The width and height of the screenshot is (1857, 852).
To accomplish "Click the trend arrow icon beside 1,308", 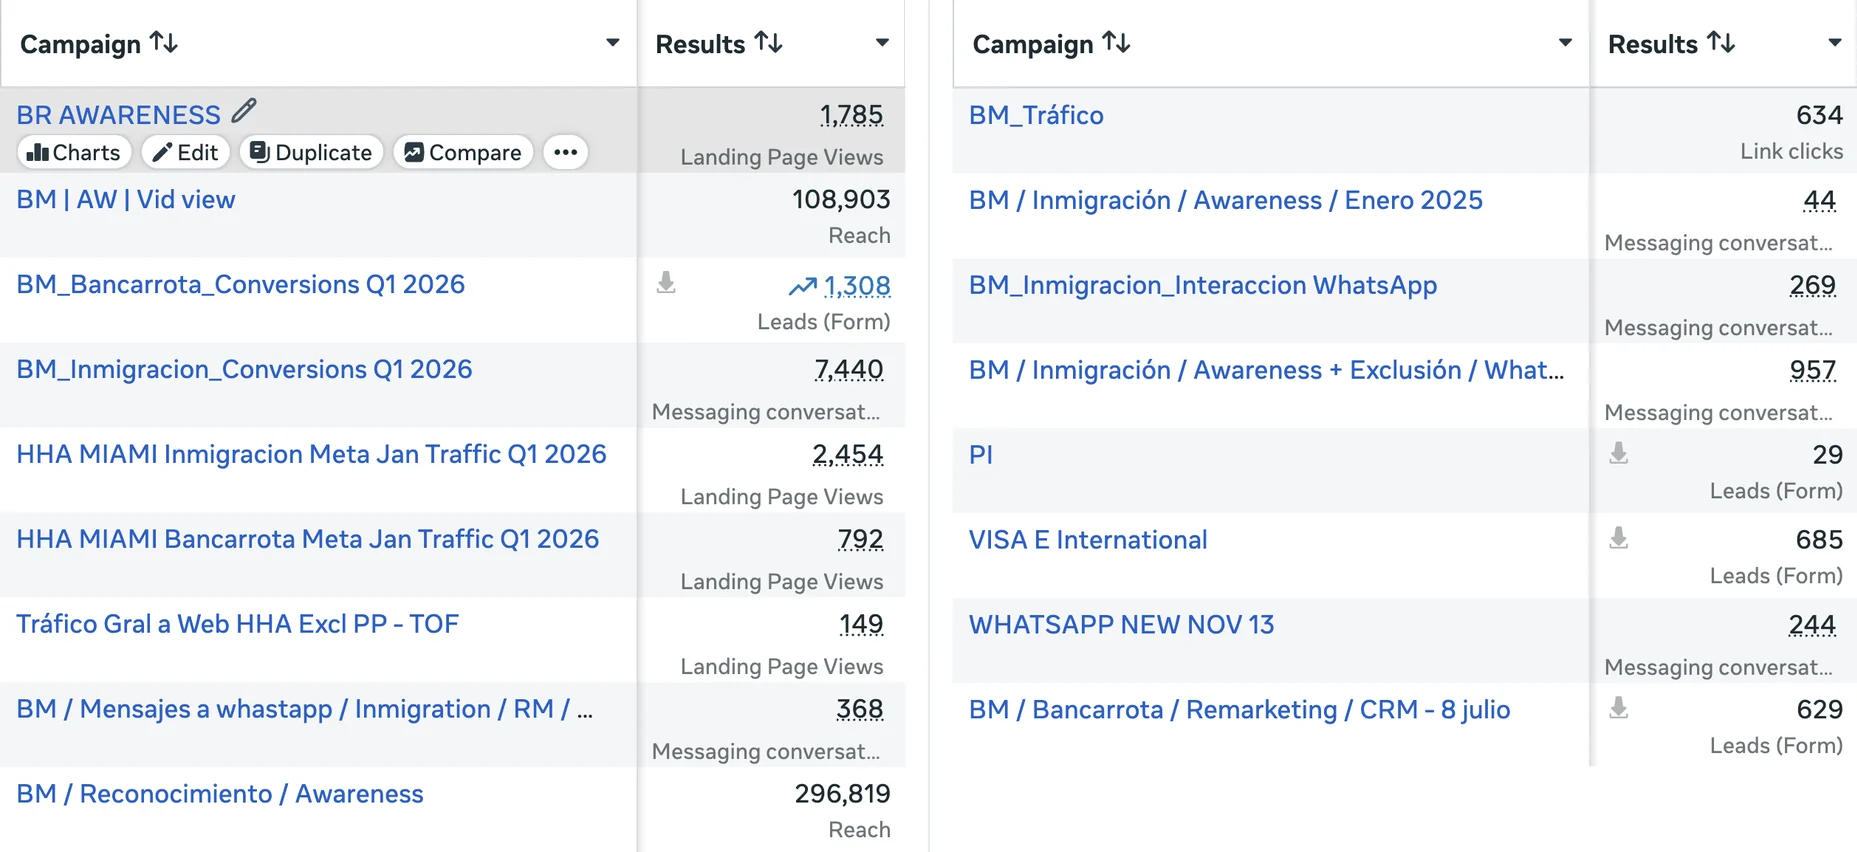I will pos(802,287).
